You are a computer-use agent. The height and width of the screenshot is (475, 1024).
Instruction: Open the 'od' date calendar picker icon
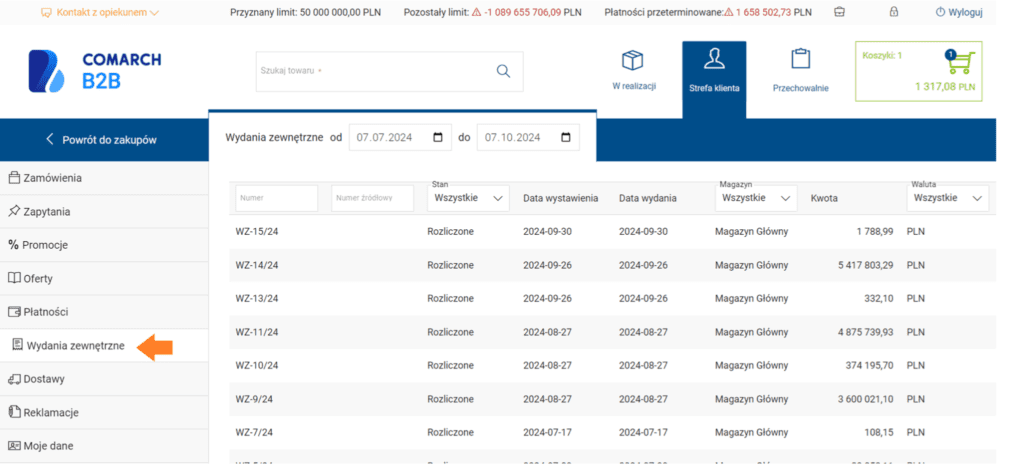click(x=438, y=138)
